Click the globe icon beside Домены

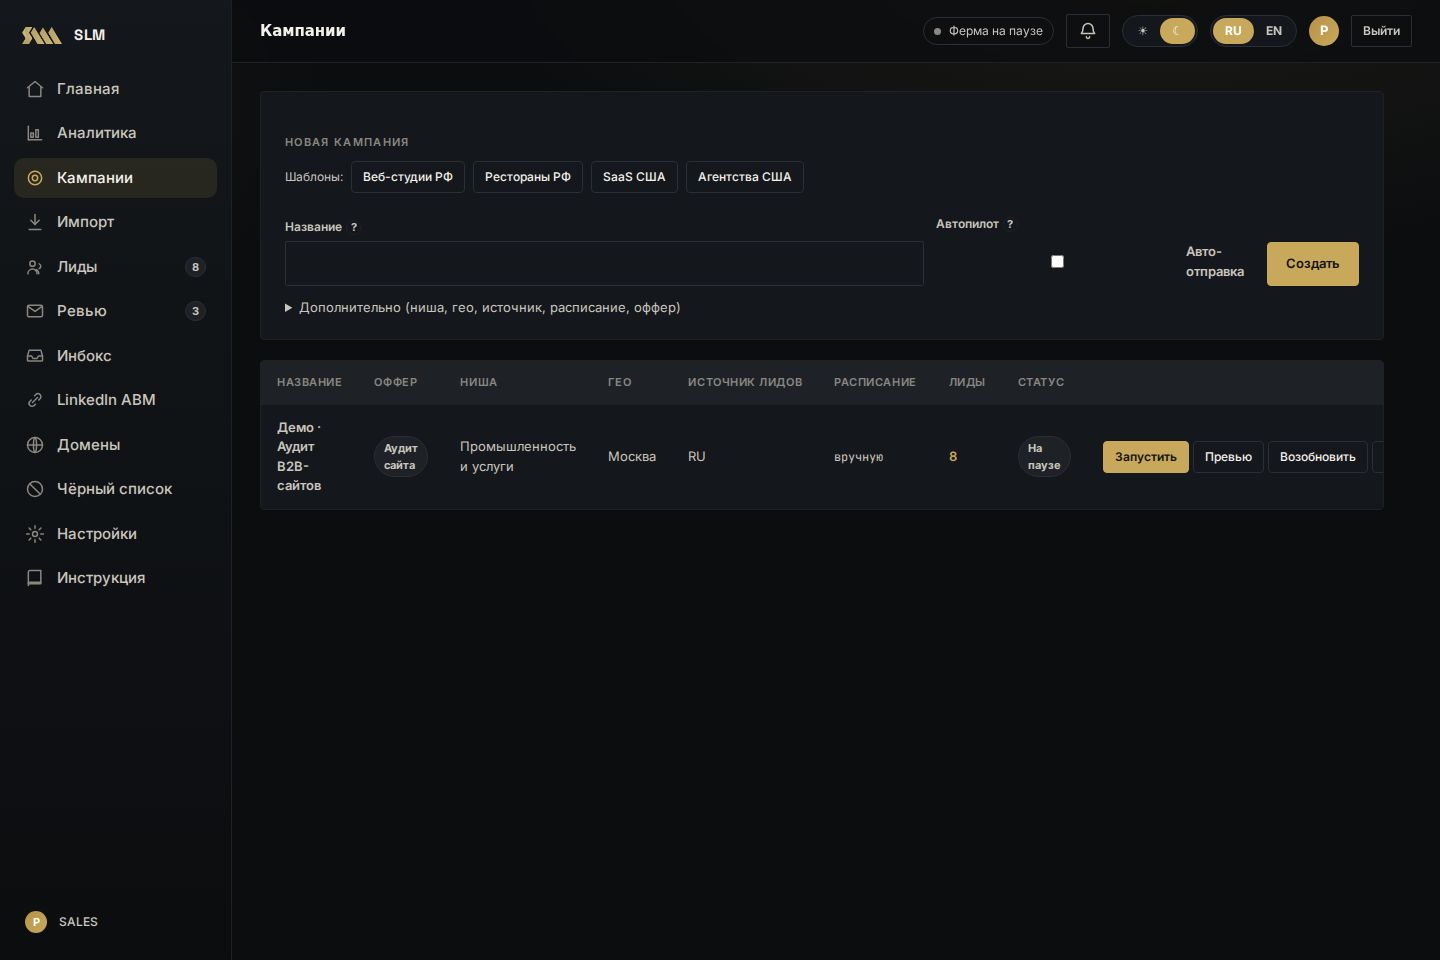35,445
